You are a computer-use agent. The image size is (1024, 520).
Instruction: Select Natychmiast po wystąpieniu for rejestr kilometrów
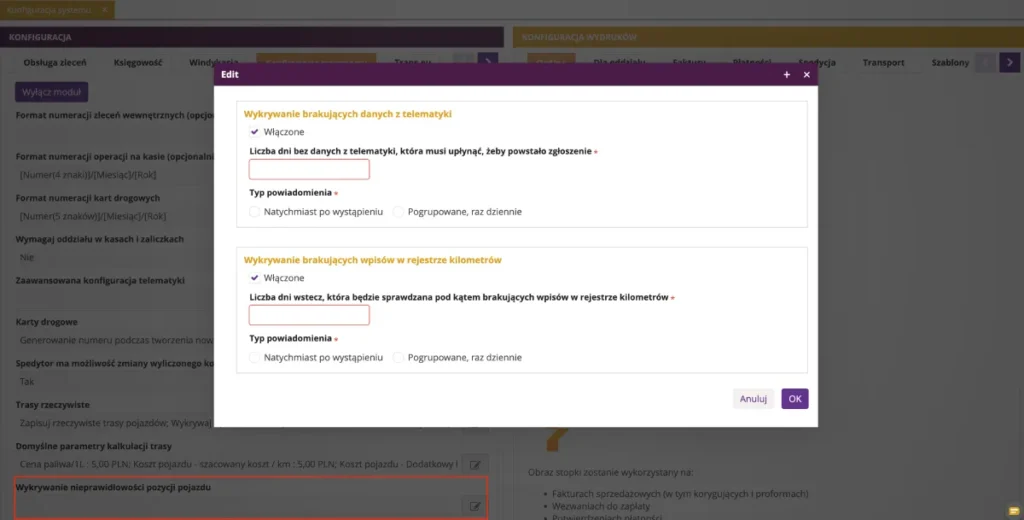(x=255, y=357)
